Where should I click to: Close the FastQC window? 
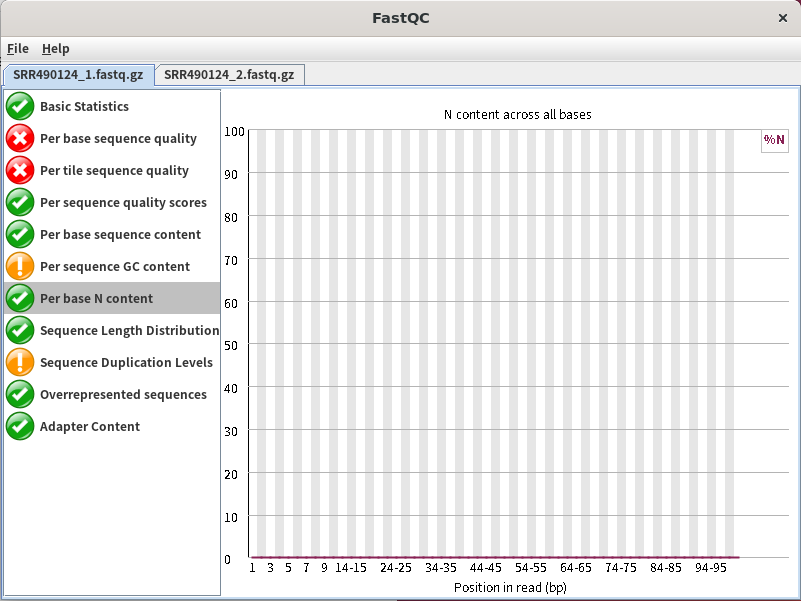783,18
